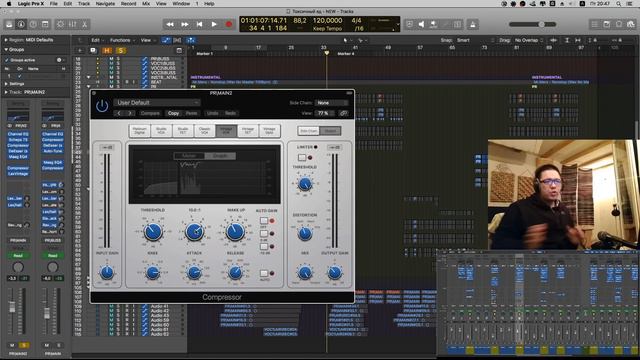The width and height of the screenshot is (640, 360).
Task: Open the Browsers media button
Action: [631, 24]
